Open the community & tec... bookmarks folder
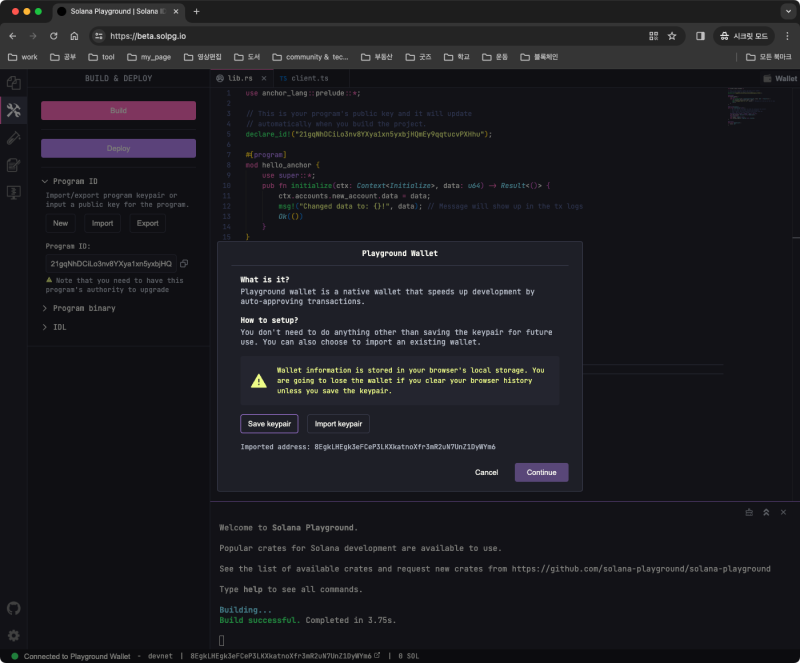This screenshot has width=800, height=663. click(310, 57)
